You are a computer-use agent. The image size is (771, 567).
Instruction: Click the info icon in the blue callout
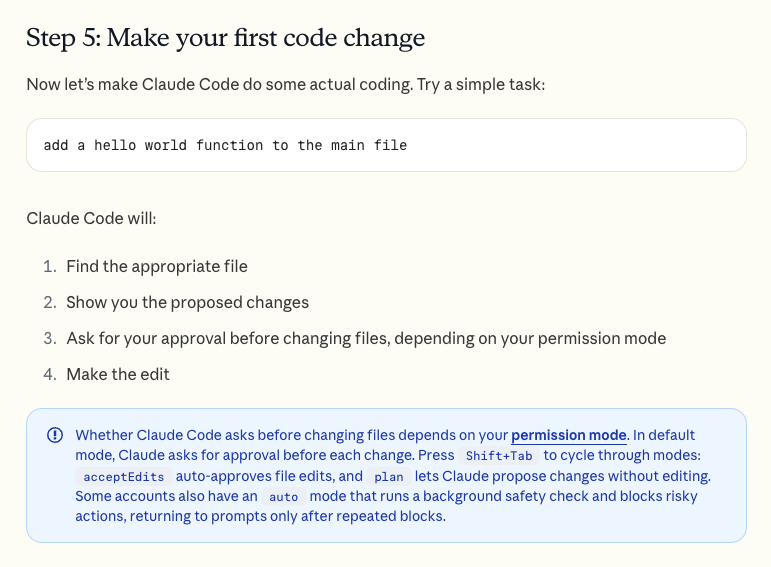tap(55, 435)
